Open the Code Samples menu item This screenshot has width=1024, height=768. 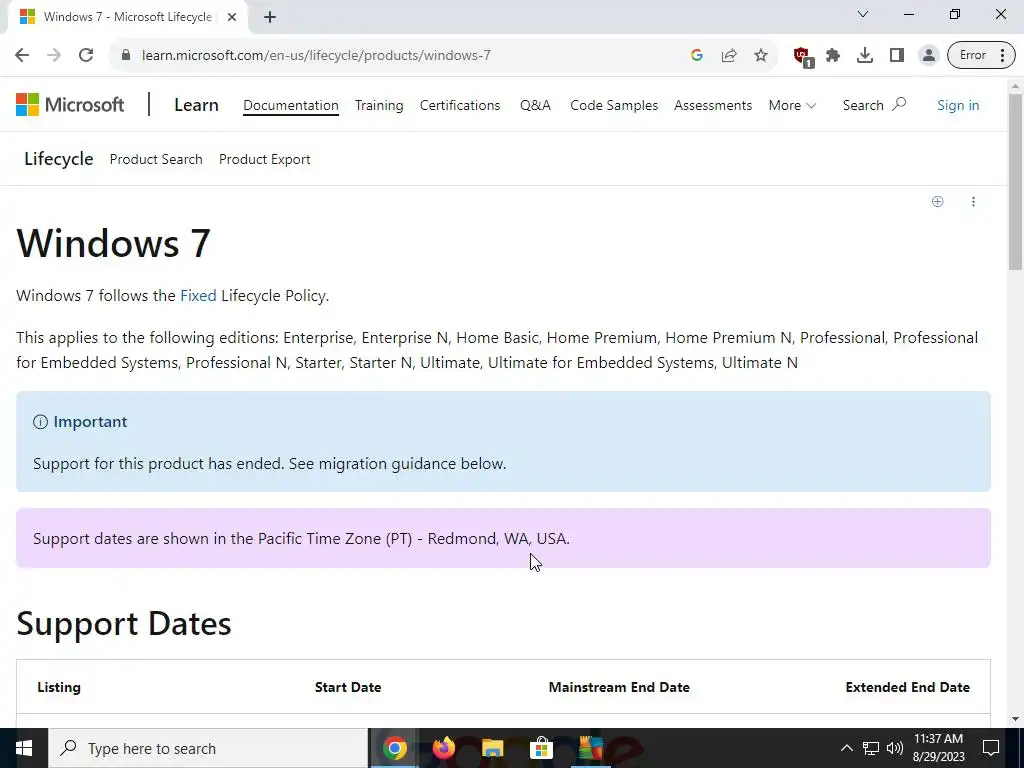pyautogui.click(x=614, y=105)
